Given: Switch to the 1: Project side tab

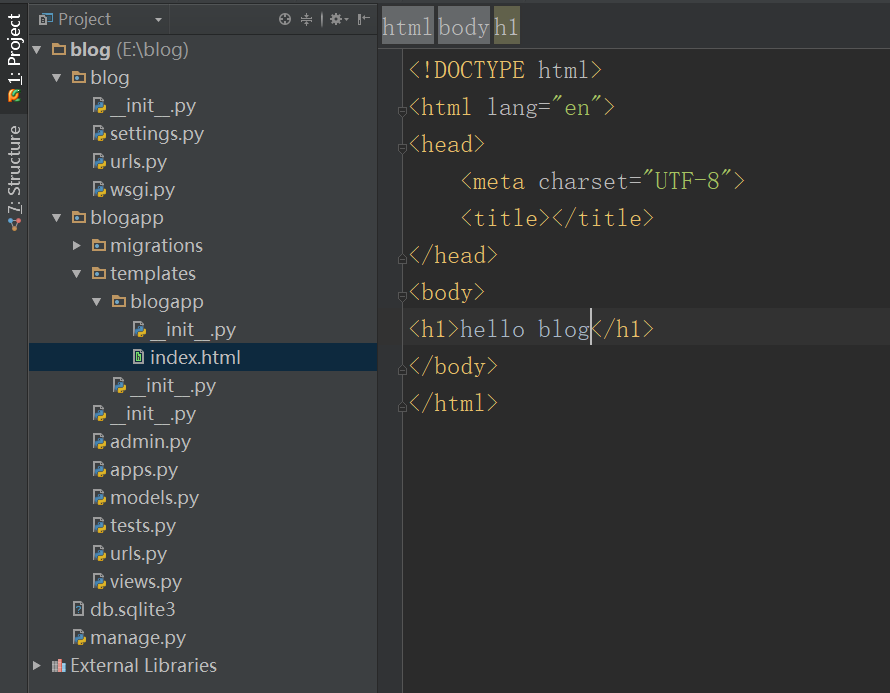Looking at the screenshot, I should pyautogui.click(x=14, y=57).
